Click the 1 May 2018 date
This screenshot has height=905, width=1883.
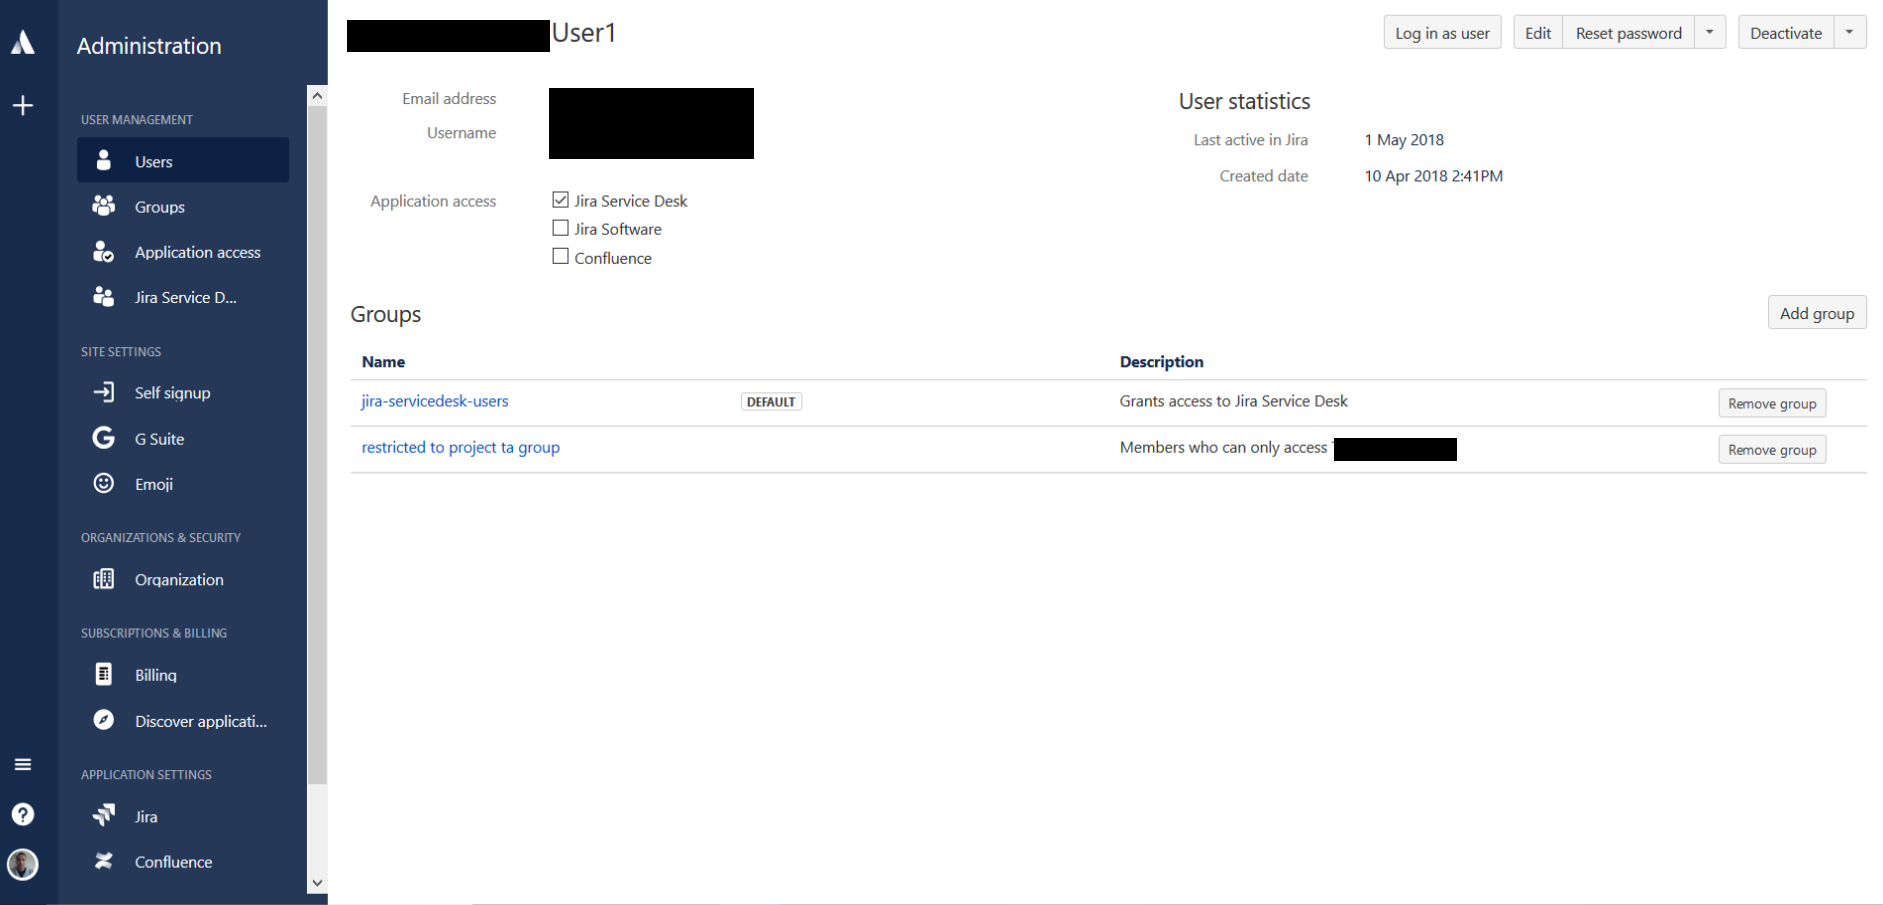point(1404,140)
